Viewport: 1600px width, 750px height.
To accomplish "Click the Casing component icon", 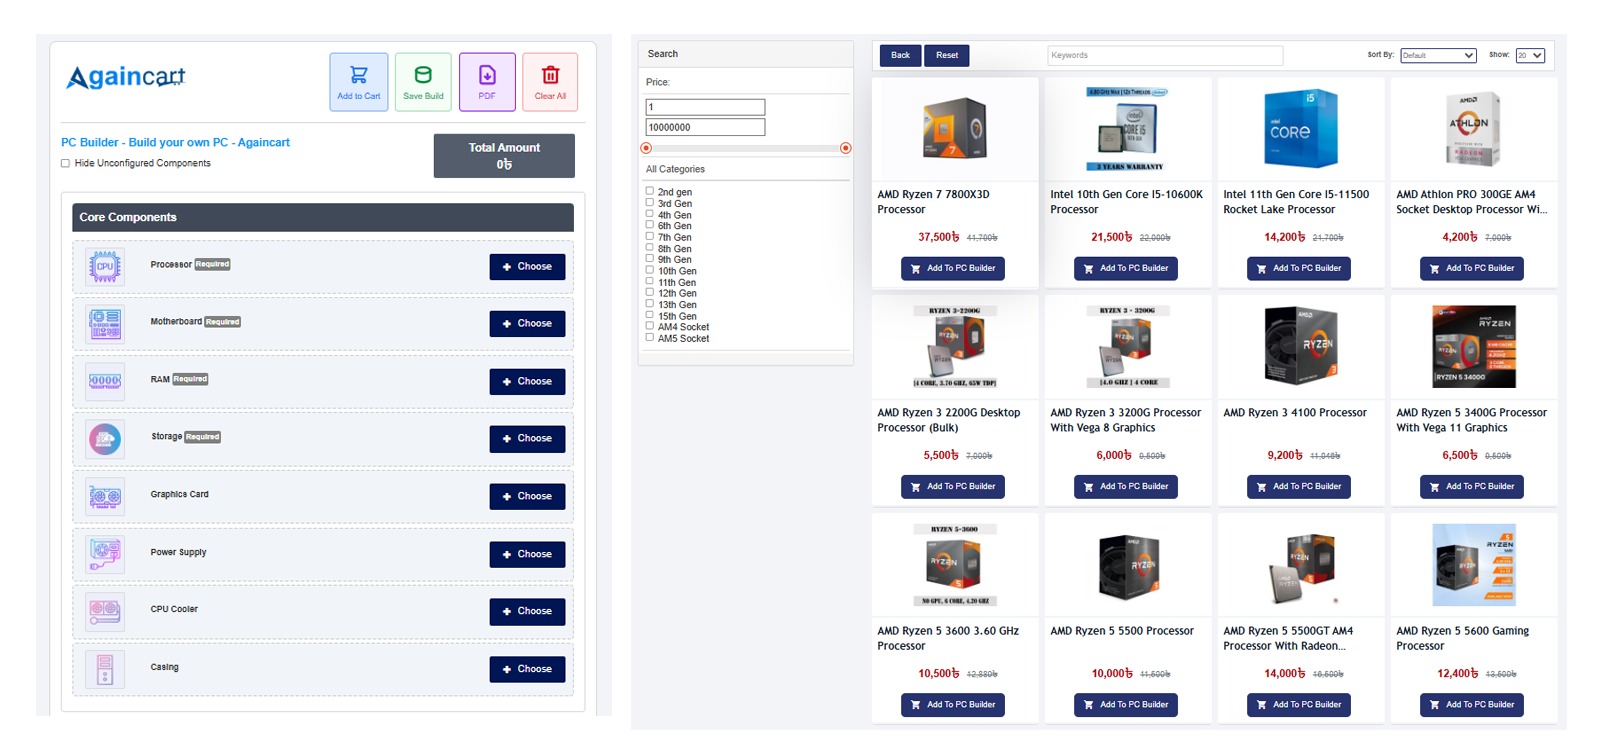I will [105, 669].
